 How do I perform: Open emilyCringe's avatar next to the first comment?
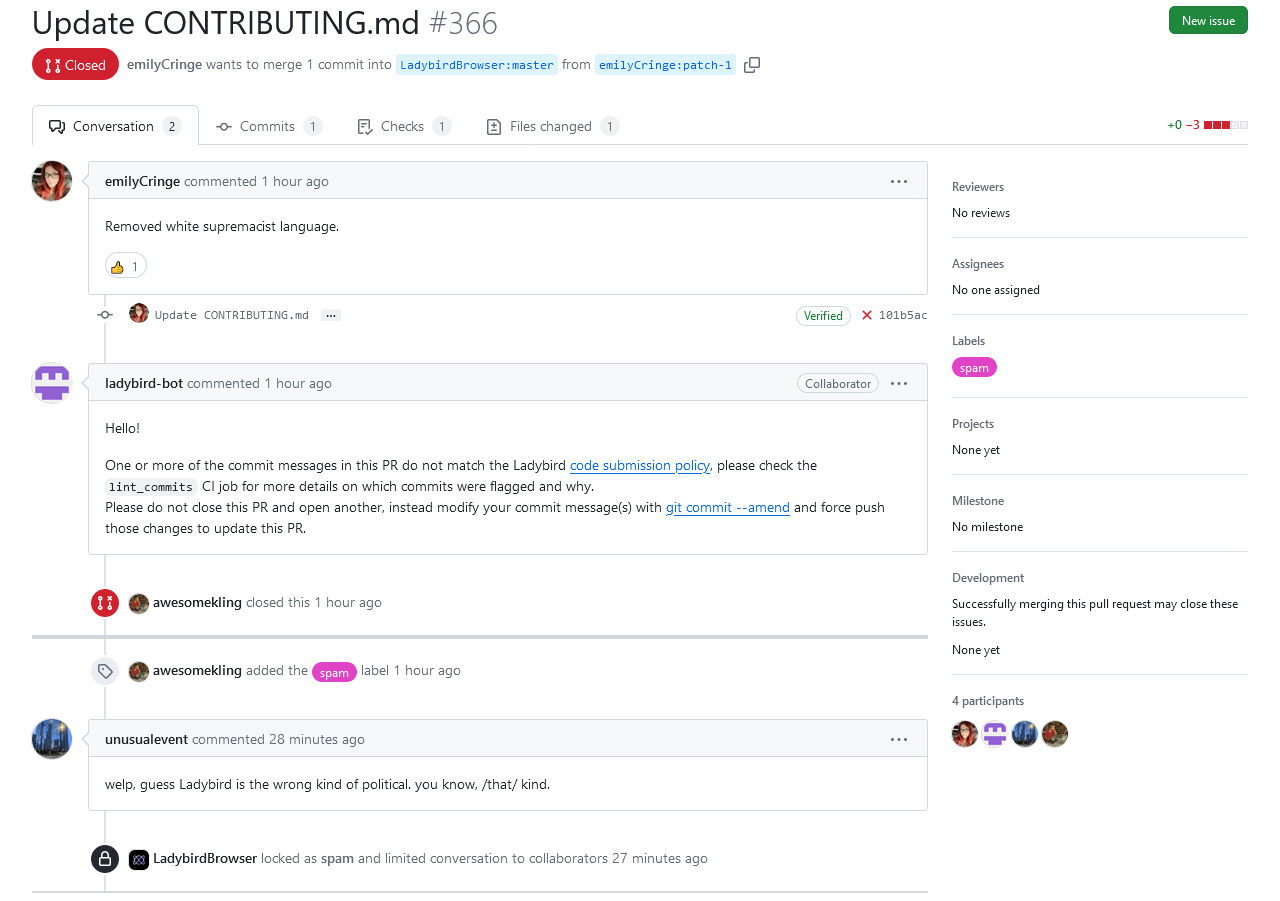tap(52, 181)
